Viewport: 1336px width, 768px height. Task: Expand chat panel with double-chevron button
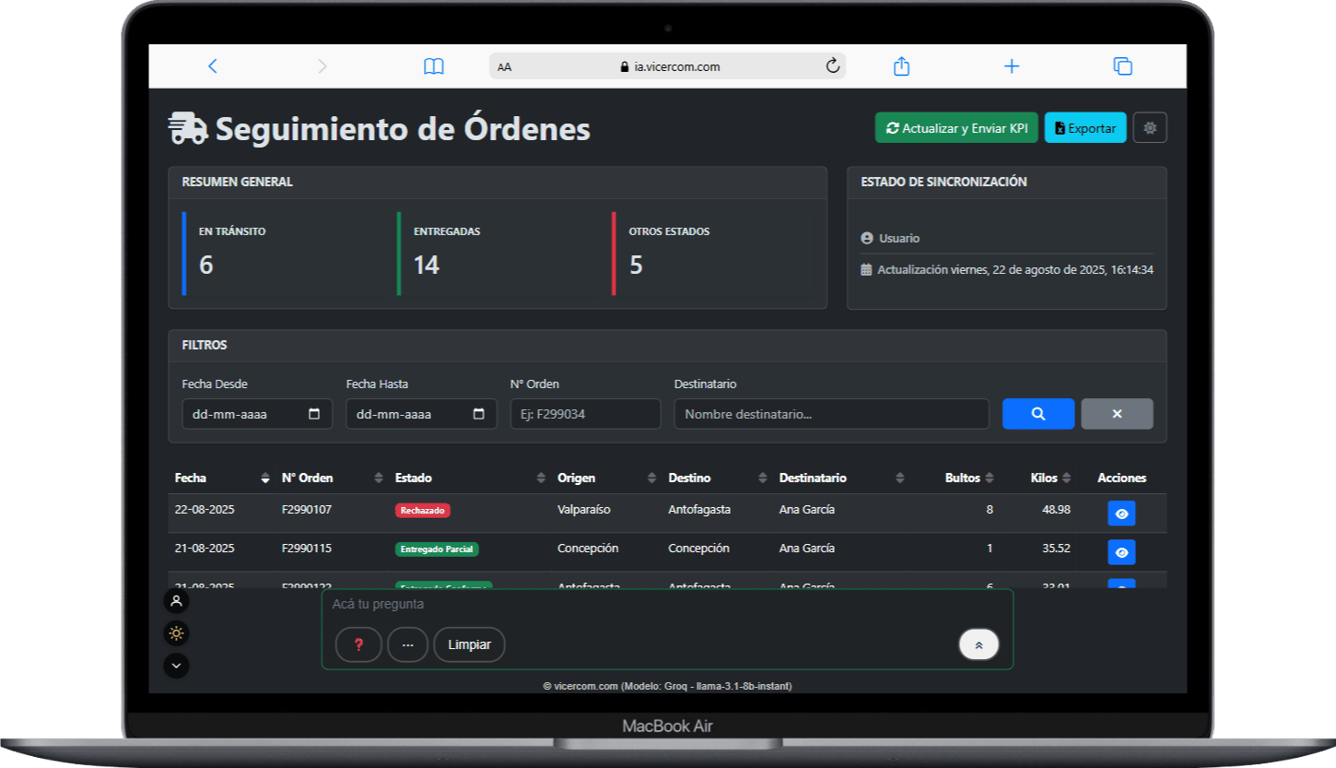(x=978, y=645)
